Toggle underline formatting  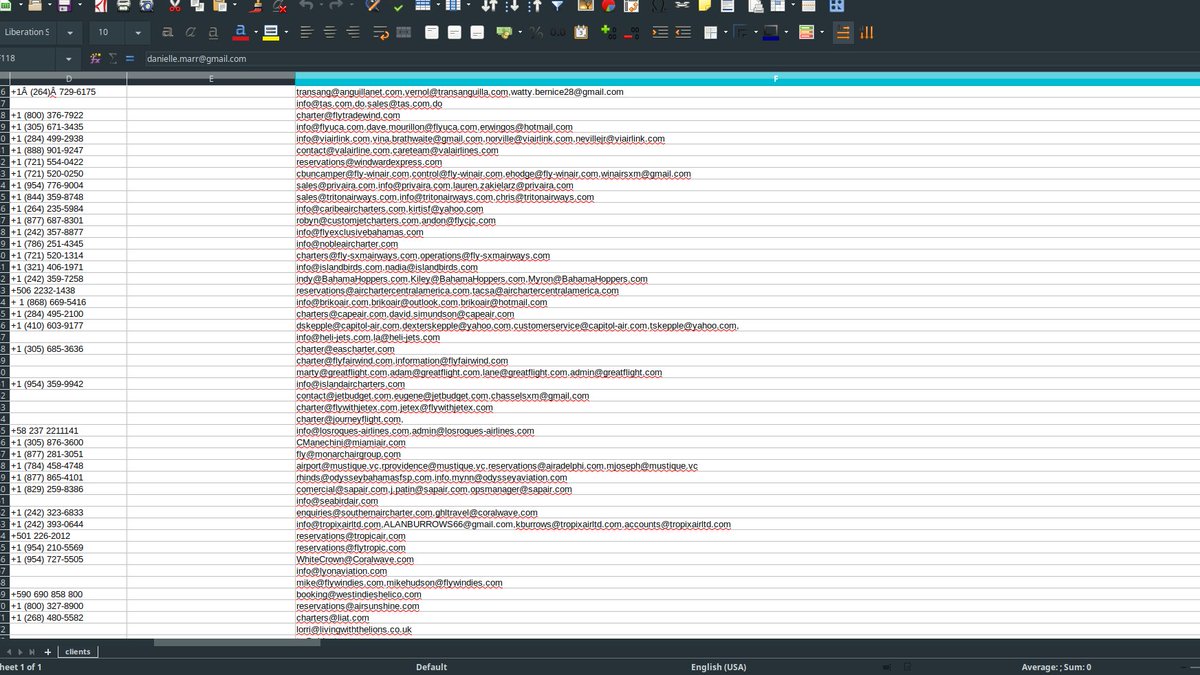click(x=213, y=32)
